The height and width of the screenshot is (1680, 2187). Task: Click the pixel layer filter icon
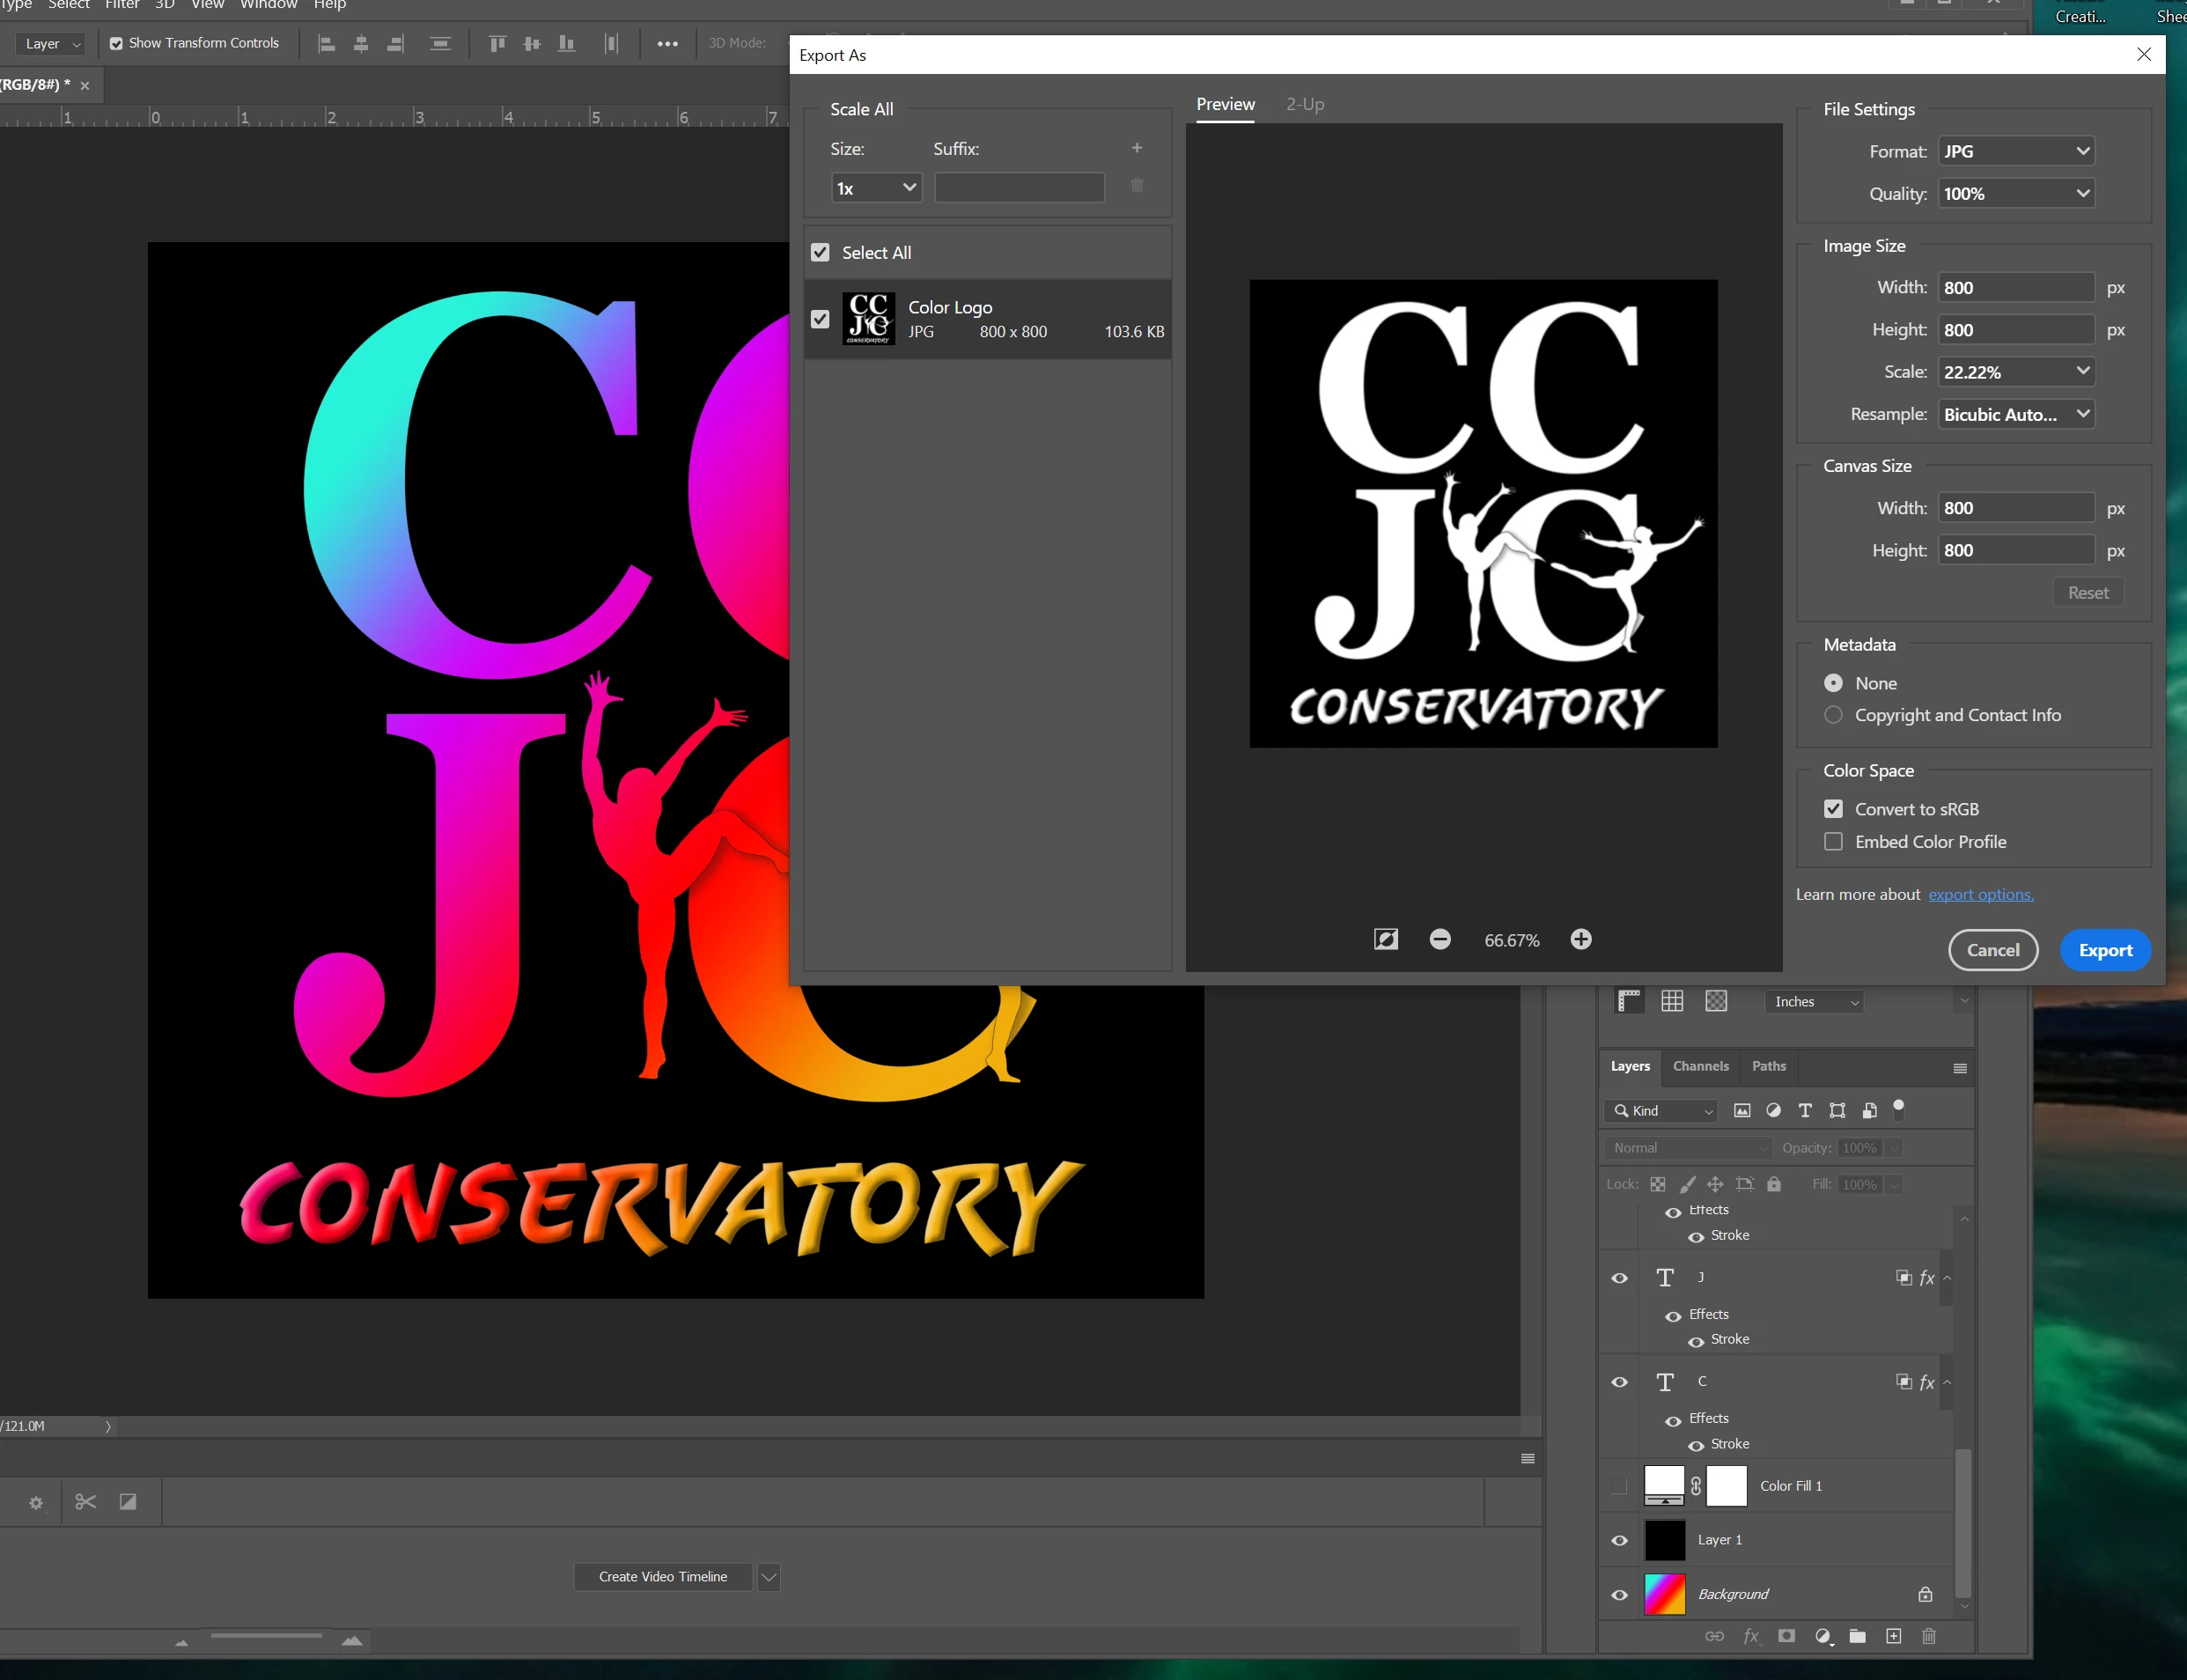coord(1742,1110)
